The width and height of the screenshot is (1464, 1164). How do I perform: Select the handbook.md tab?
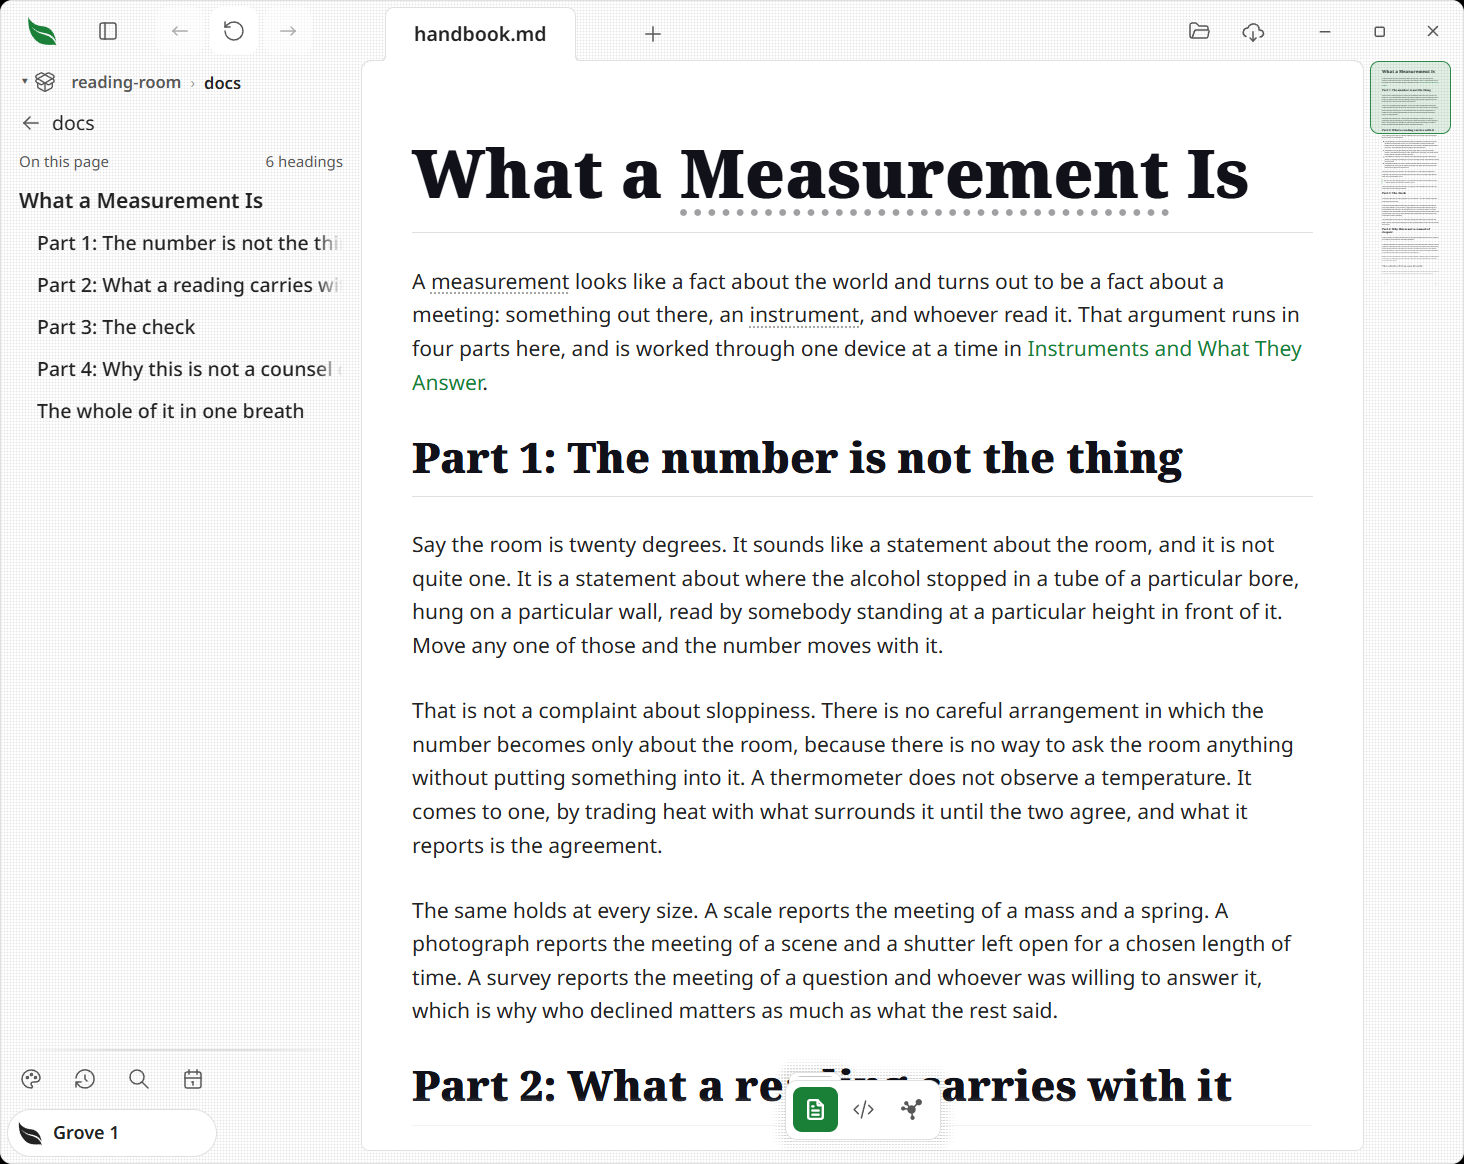point(480,34)
